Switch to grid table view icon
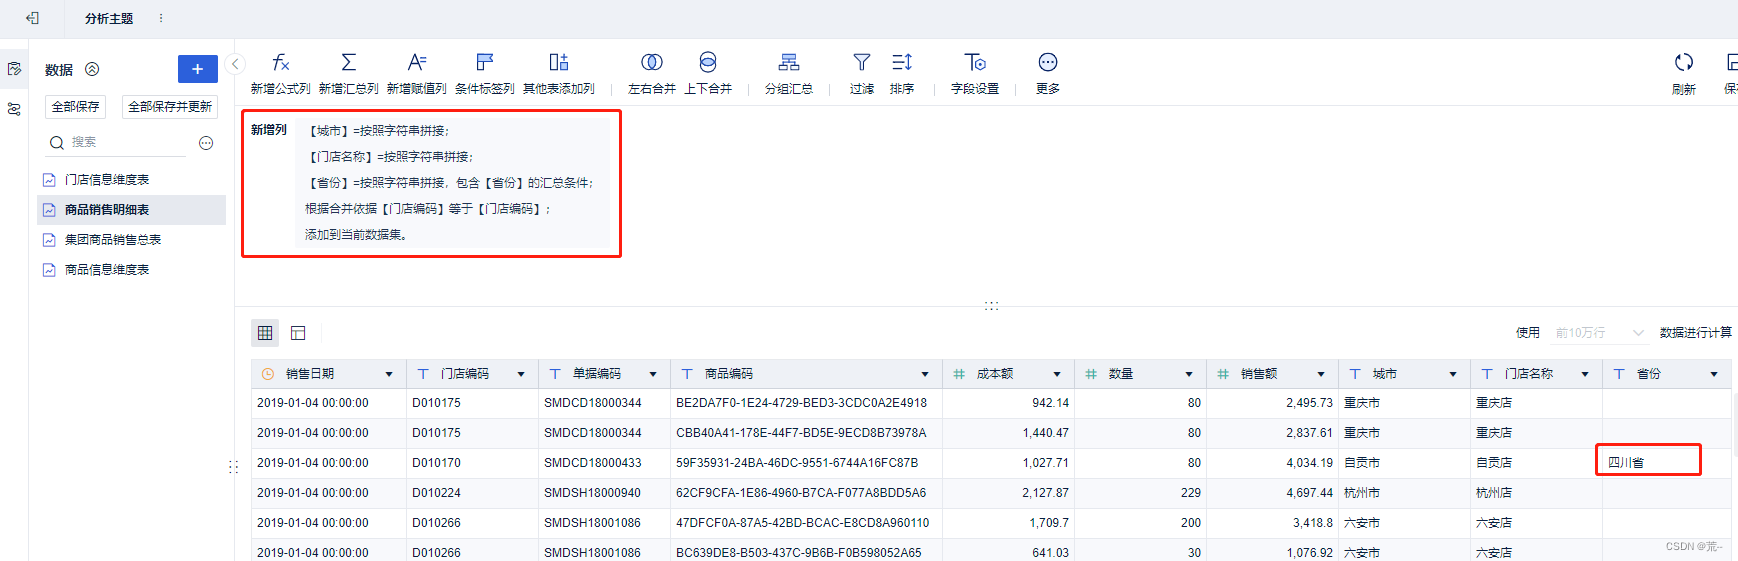This screenshot has height=561, width=1738. (265, 333)
